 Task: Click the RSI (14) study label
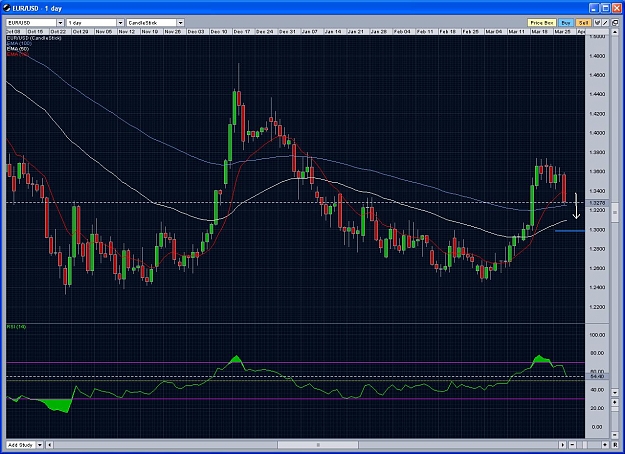pyautogui.click(x=16, y=327)
